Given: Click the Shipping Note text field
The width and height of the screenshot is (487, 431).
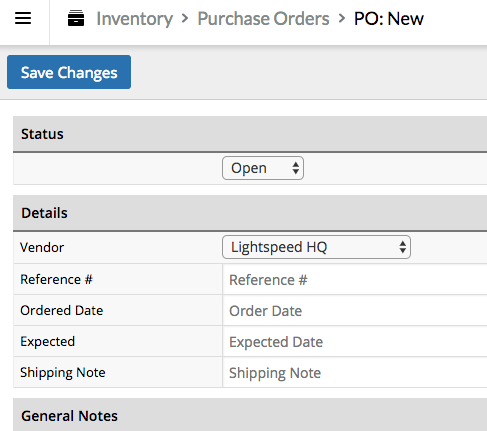Looking at the screenshot, I should coord(355,372).
